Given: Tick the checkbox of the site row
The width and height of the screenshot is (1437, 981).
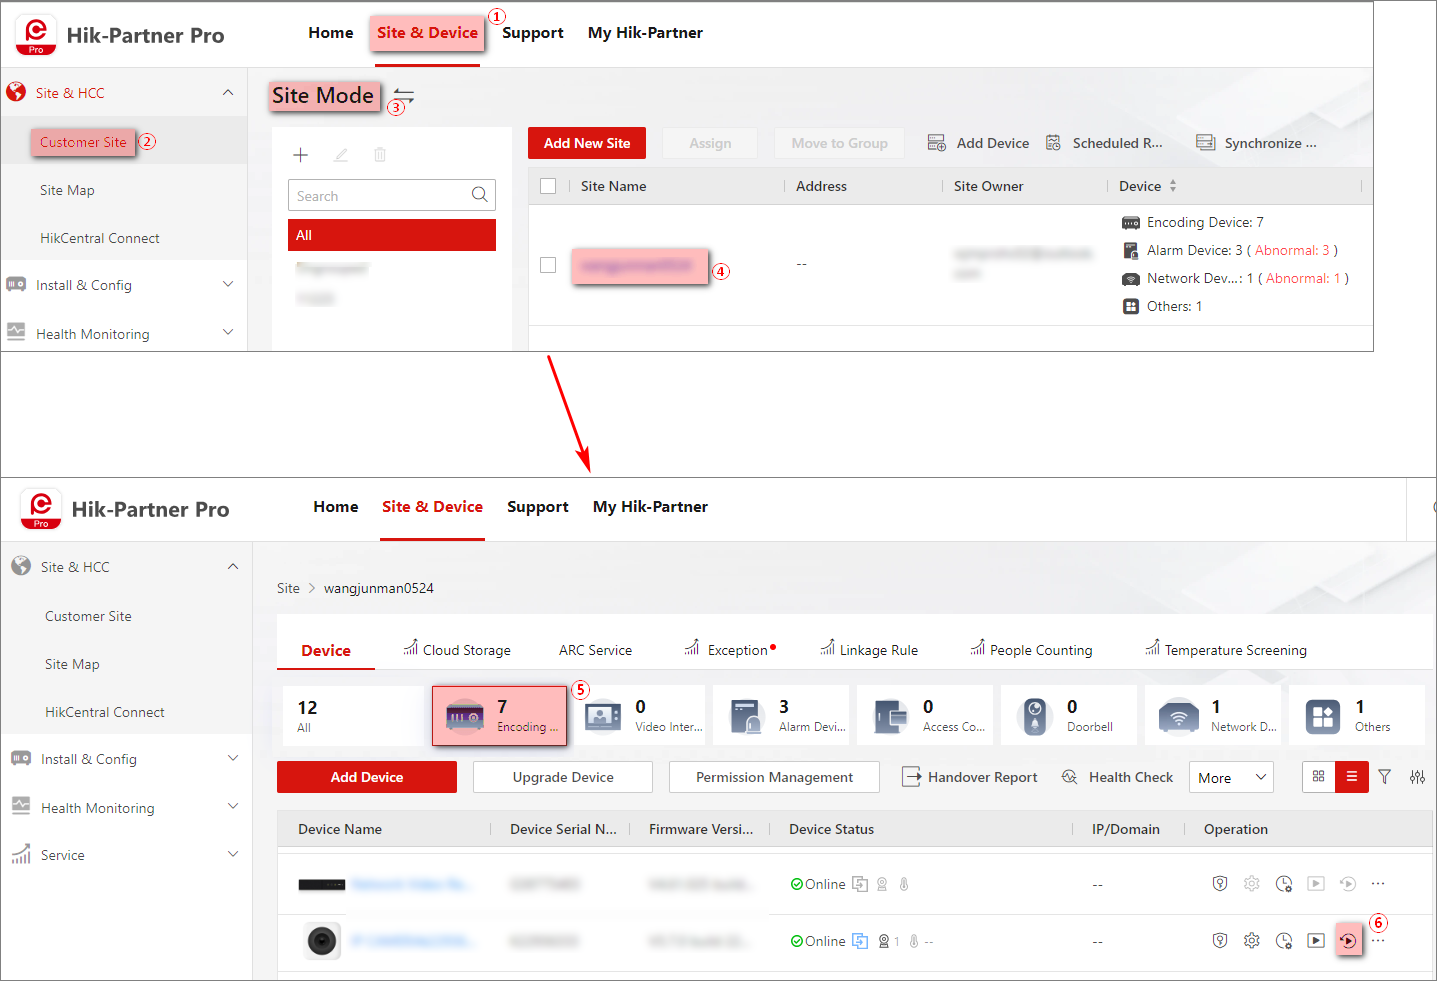Looking at the screenshot, I should (548, 265).
